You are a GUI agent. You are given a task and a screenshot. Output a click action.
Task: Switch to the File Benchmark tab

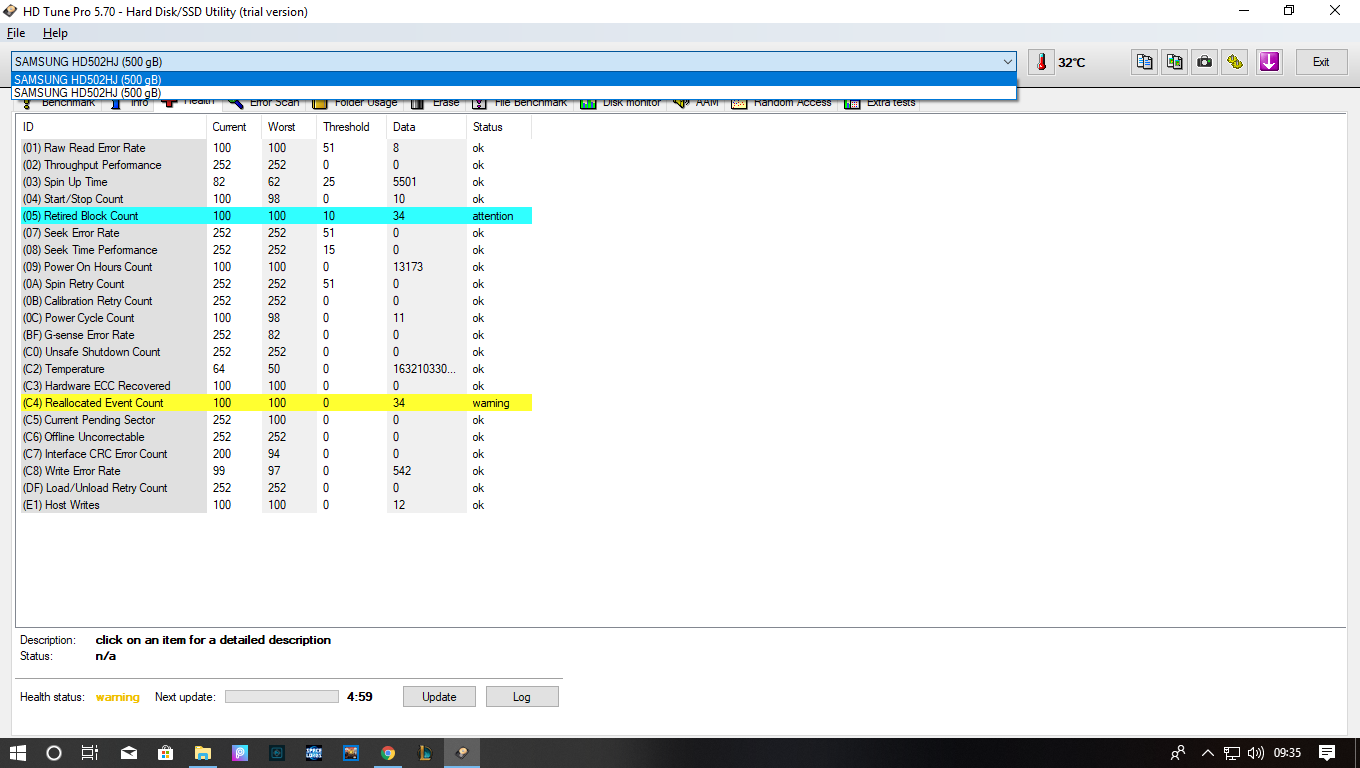point(519,102)
